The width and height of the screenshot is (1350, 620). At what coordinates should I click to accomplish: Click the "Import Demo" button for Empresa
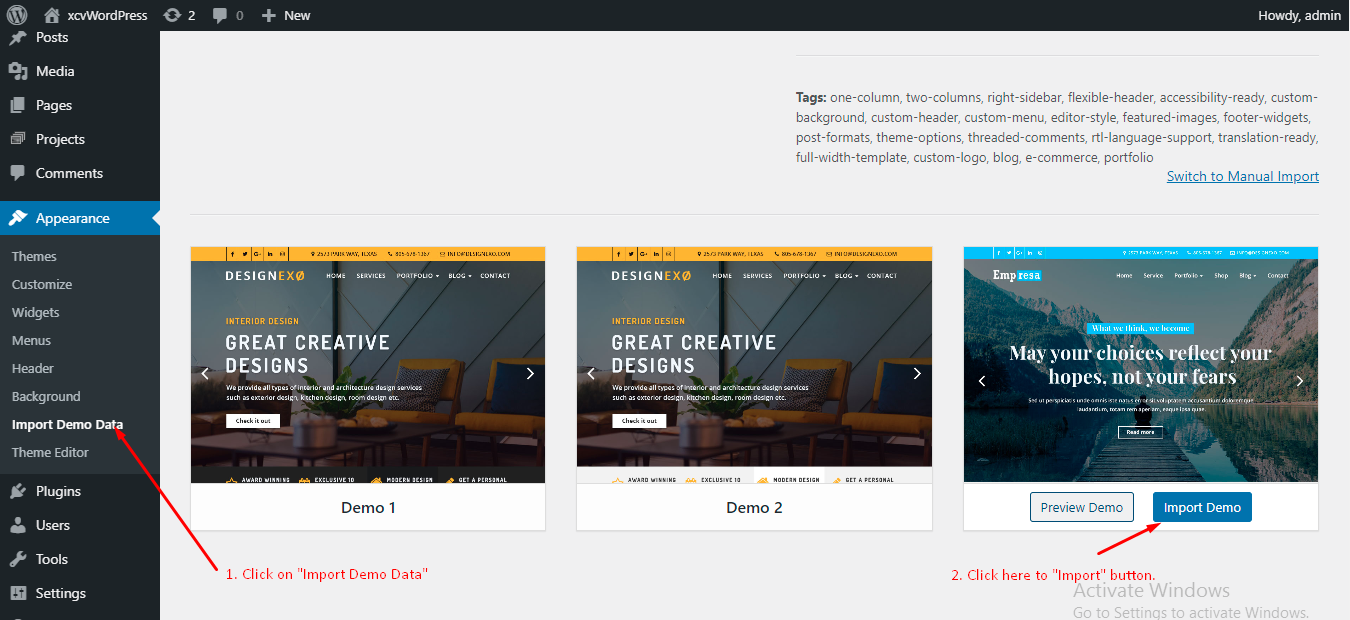click(x=1202, y=507)
